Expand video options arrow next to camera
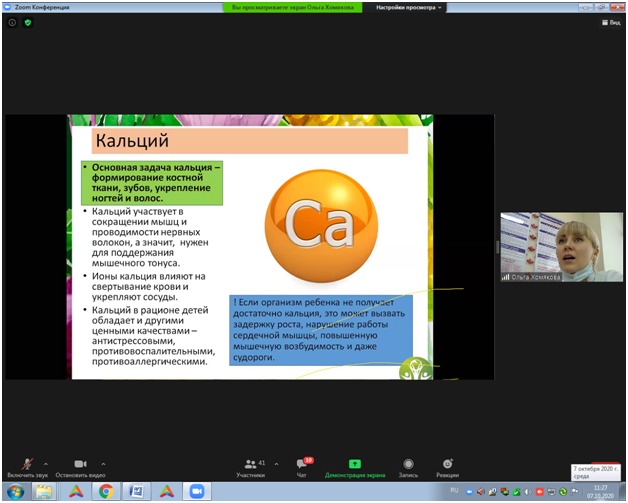 [x=103, y=463]
